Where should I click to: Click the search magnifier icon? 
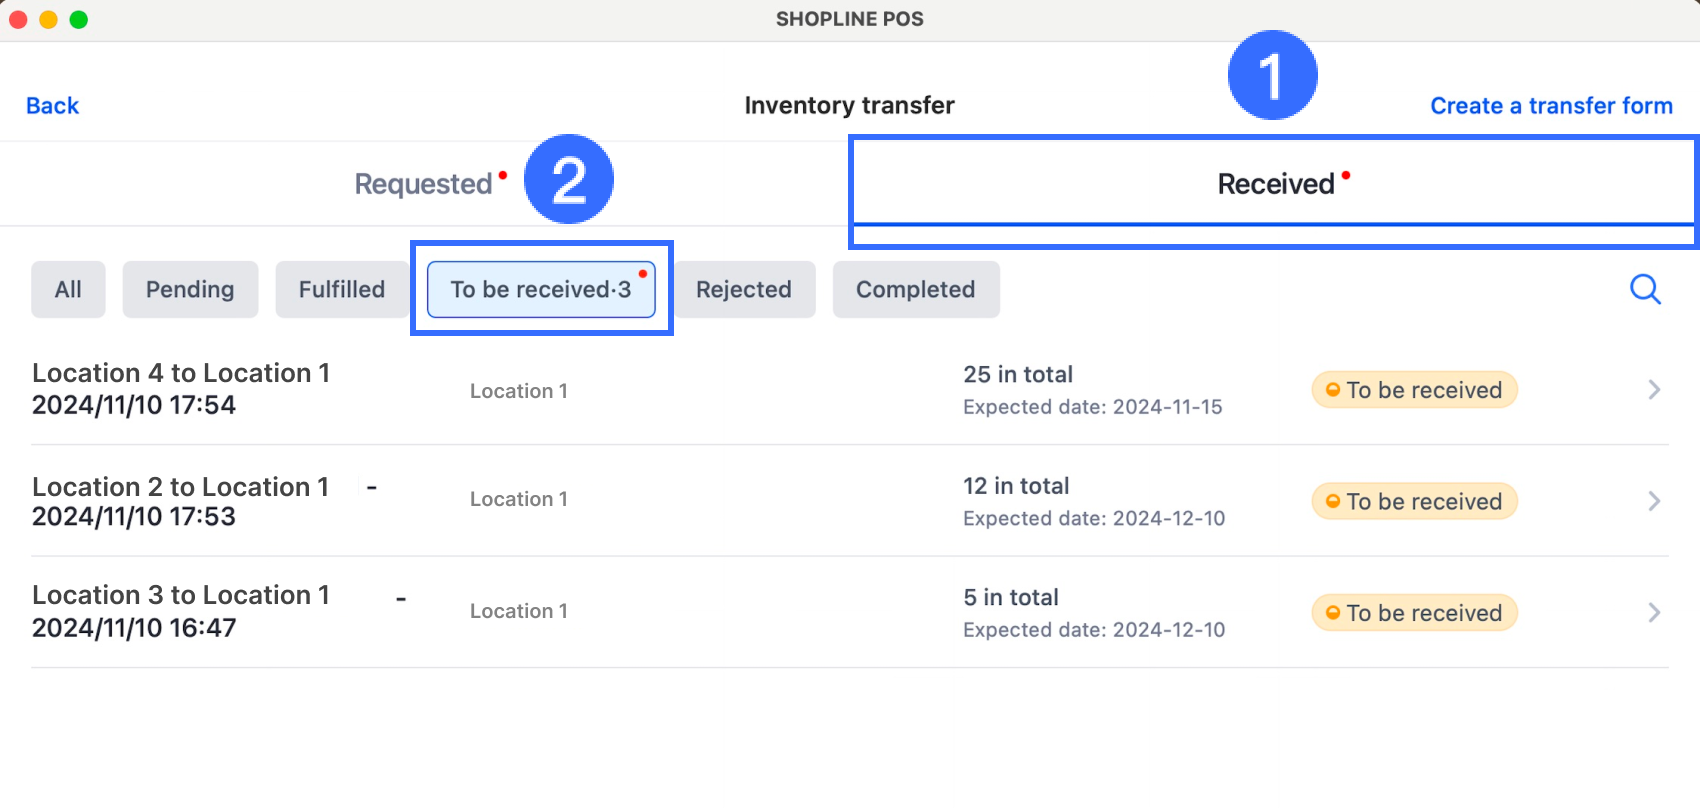1645,289
